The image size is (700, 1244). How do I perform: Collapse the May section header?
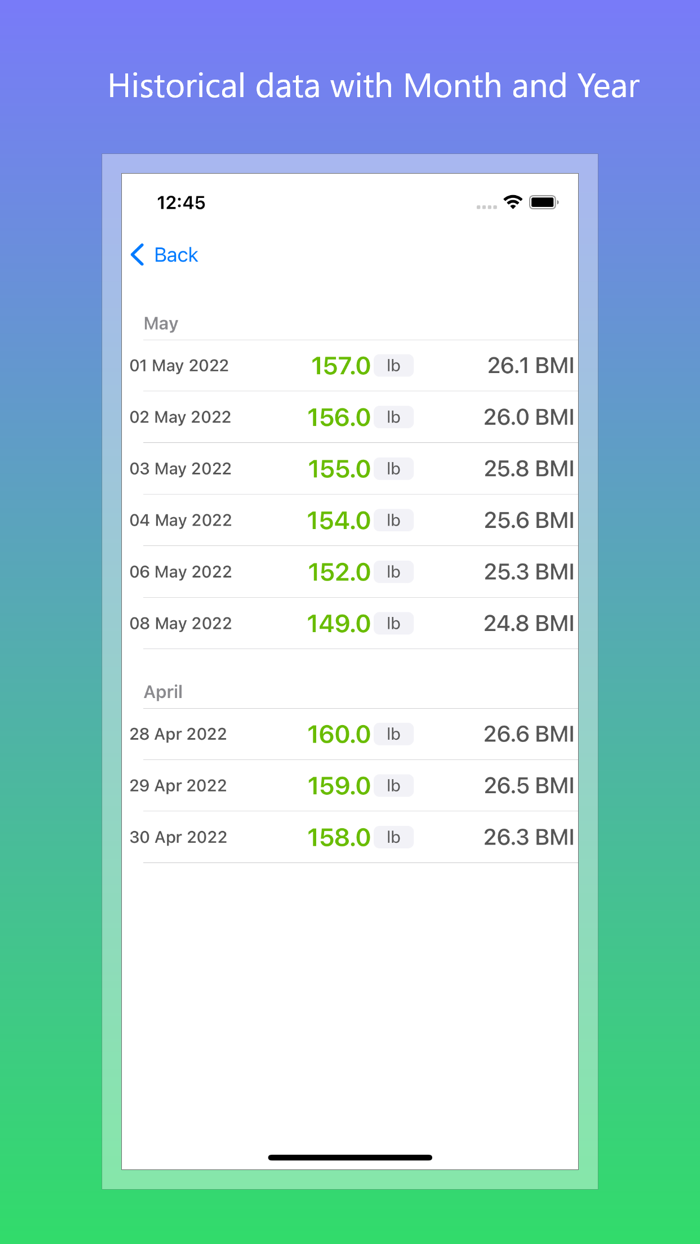tap(162, 323)
